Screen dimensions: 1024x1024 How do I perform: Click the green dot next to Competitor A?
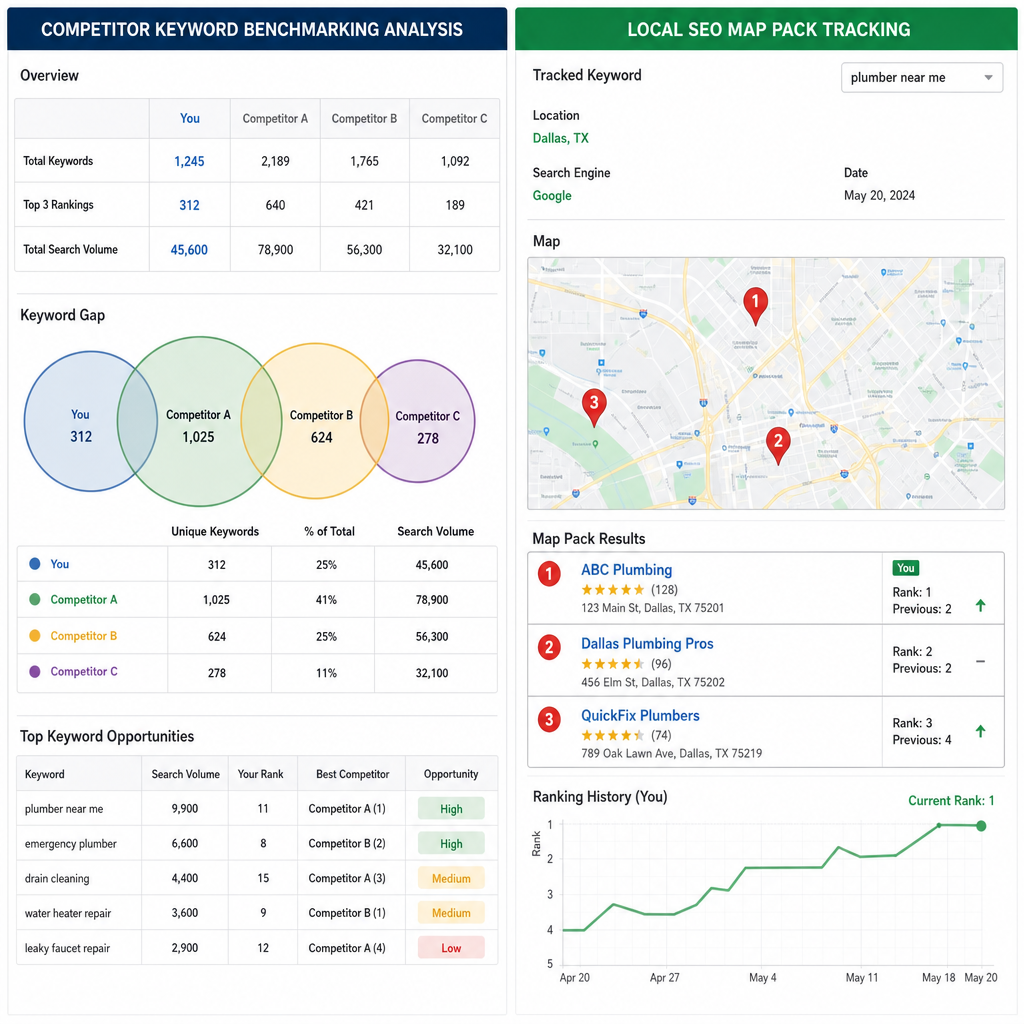35,600
